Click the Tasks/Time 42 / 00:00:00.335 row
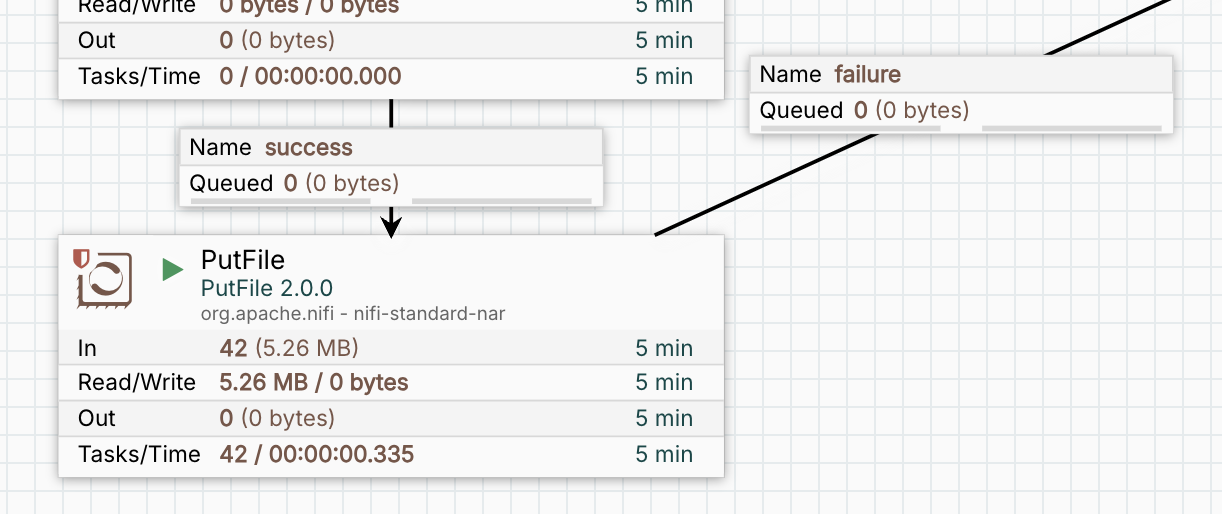 390,454
